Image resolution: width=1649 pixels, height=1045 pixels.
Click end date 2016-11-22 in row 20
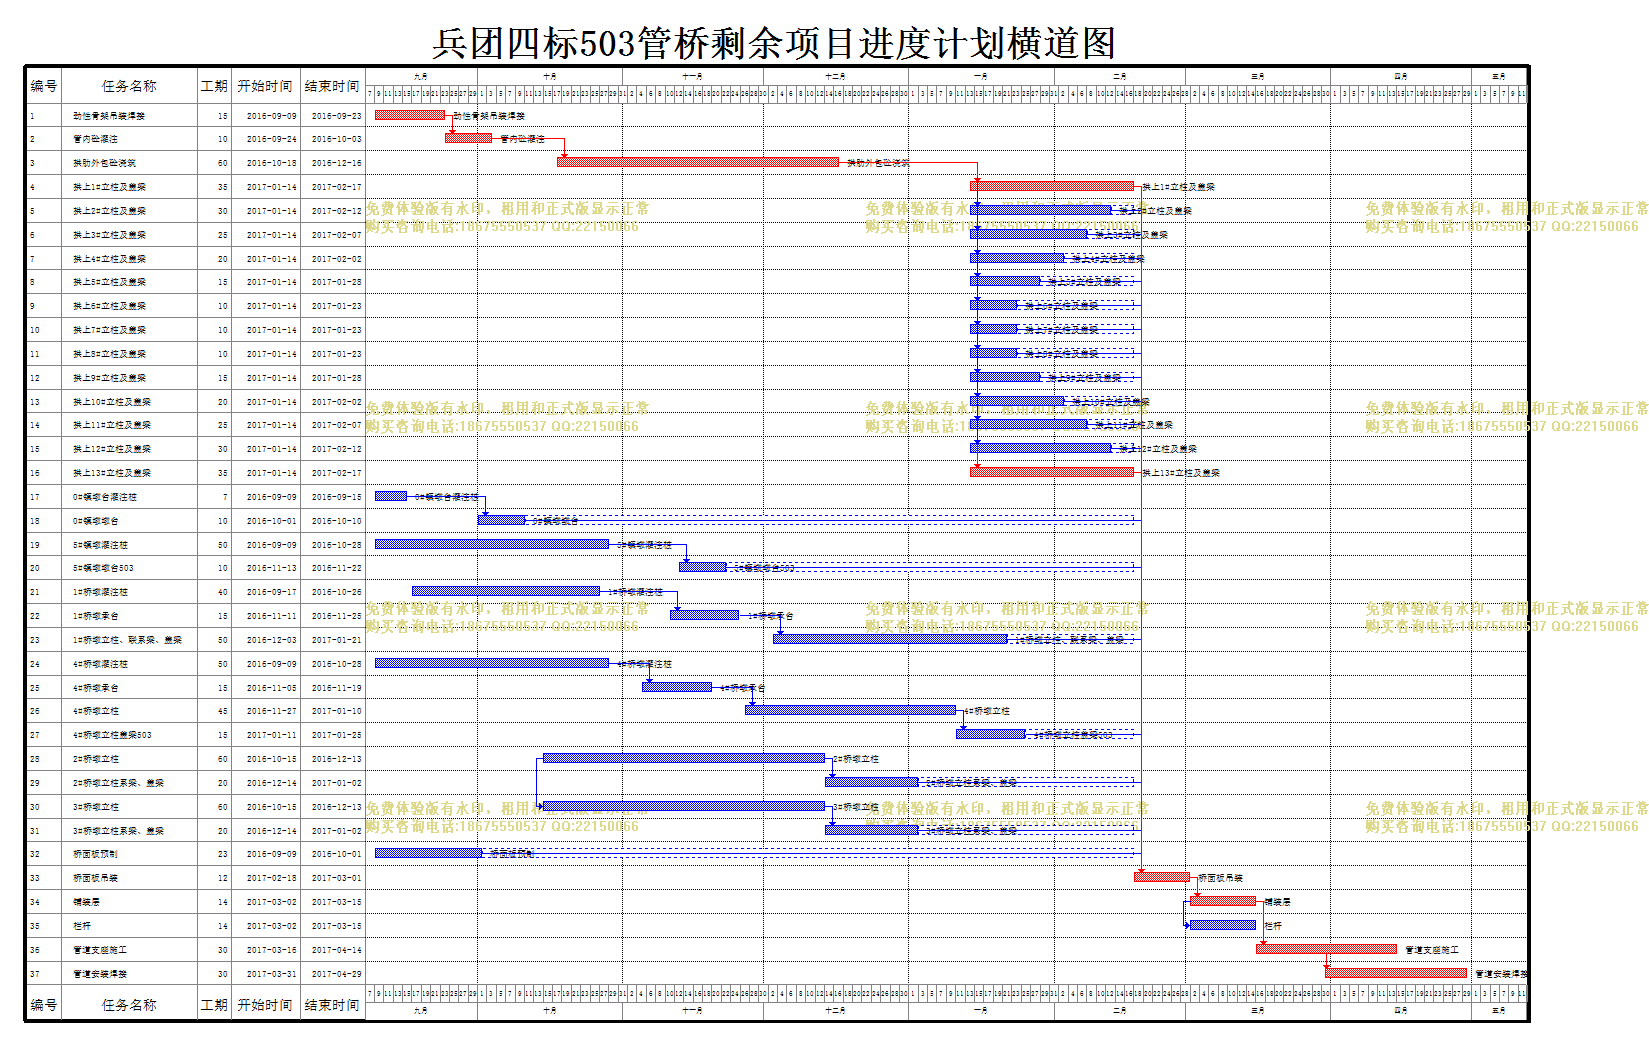(x=337, y=568)
